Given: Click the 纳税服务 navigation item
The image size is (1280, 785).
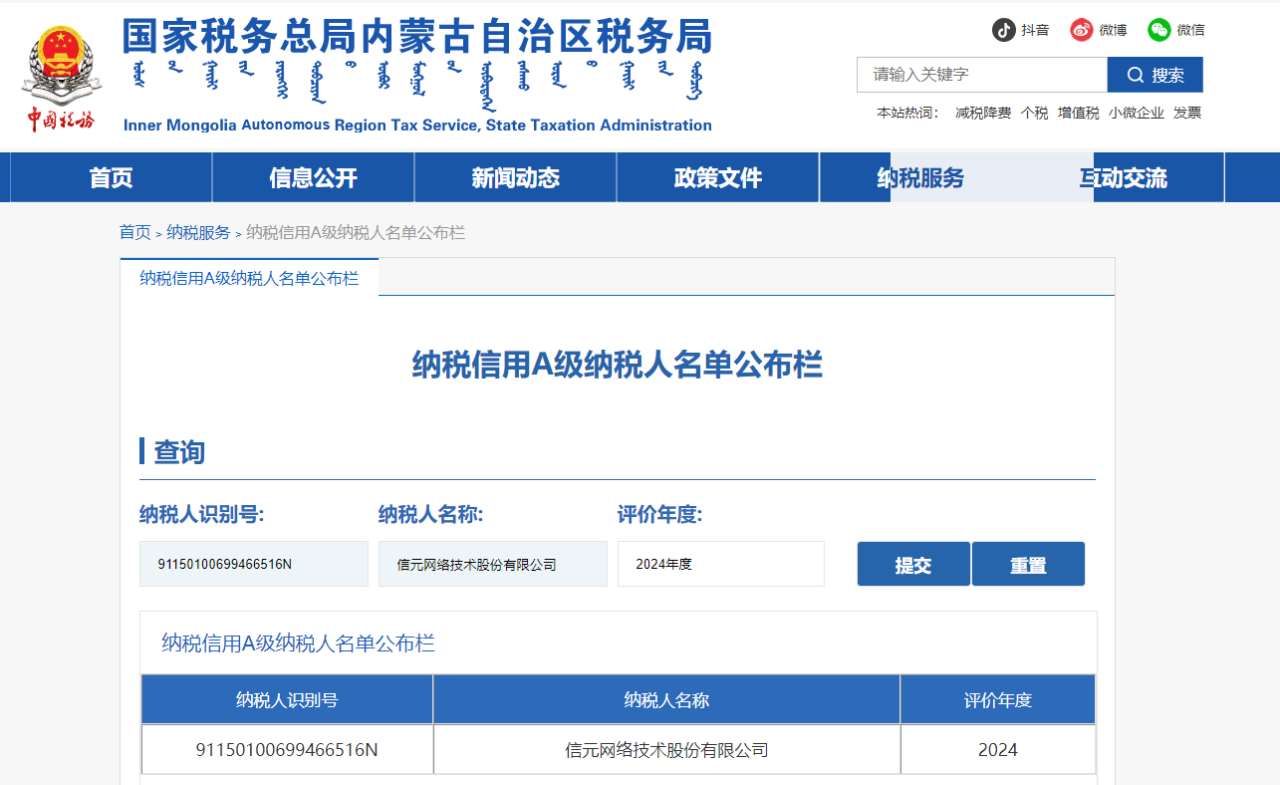Looking at the screenshot, I should pyautogui.click(x=918, y=177).
